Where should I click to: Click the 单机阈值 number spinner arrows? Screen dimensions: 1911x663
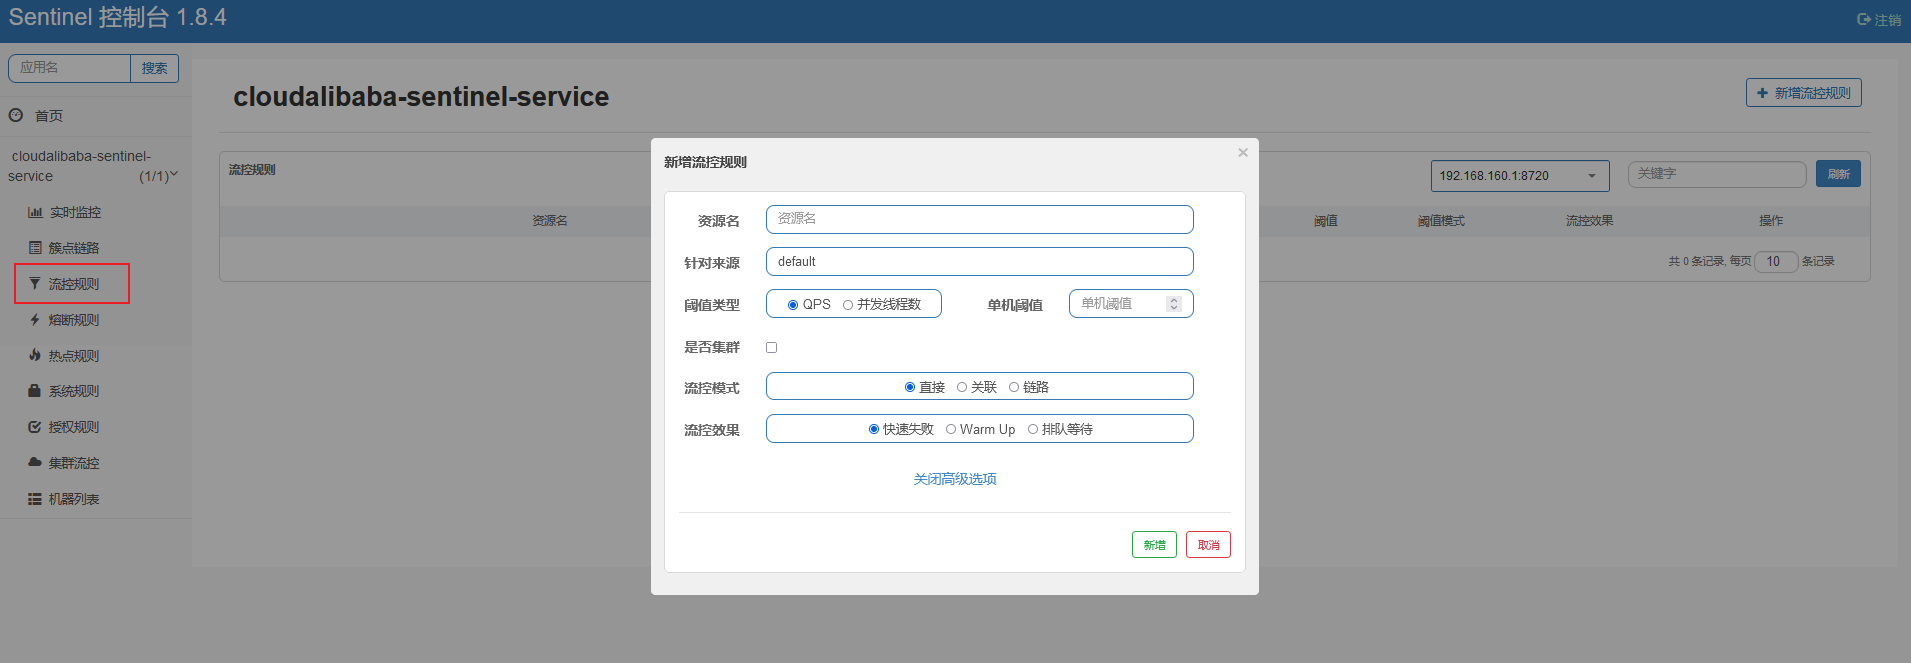[x=1174, y=304]
